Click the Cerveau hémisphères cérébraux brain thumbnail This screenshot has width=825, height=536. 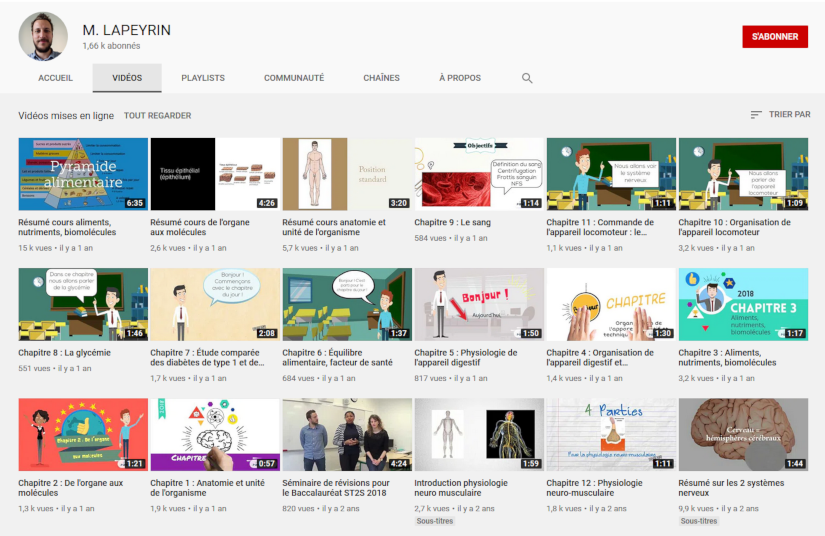point(743,434)
